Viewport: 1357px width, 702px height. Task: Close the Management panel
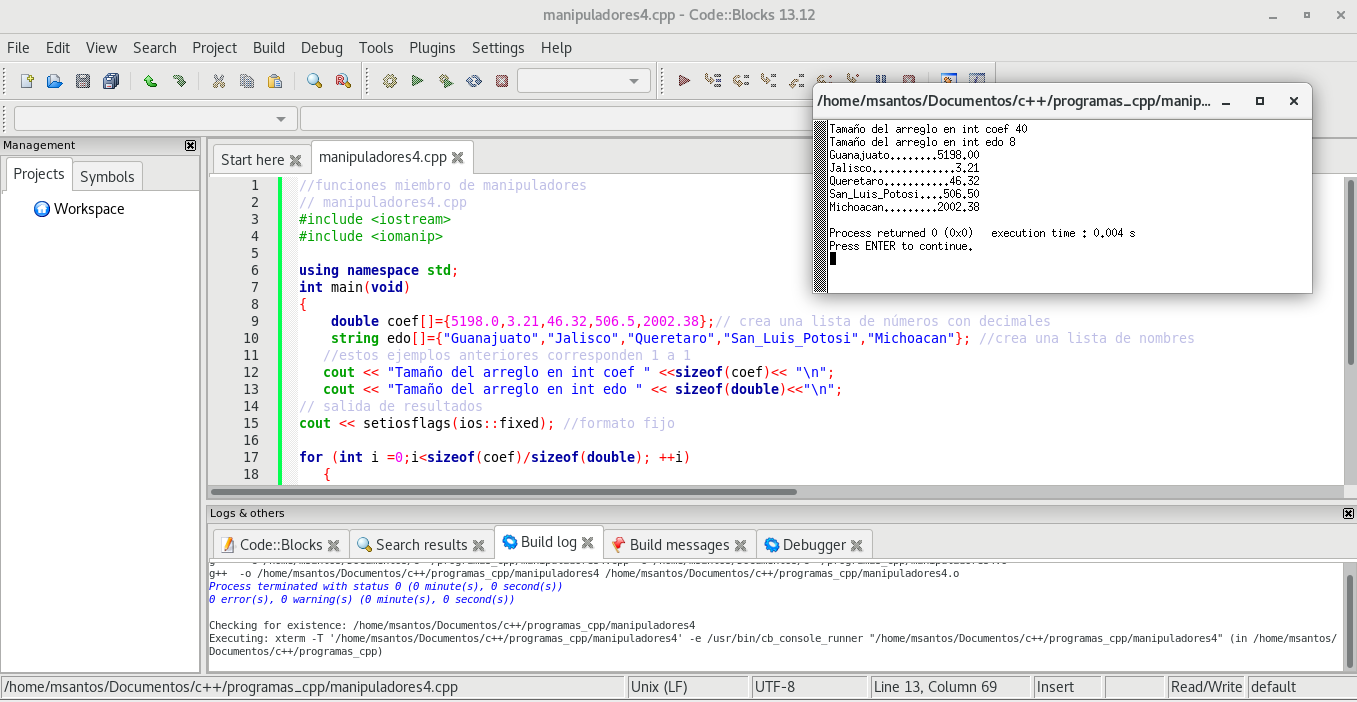click(x=191, y=145)
